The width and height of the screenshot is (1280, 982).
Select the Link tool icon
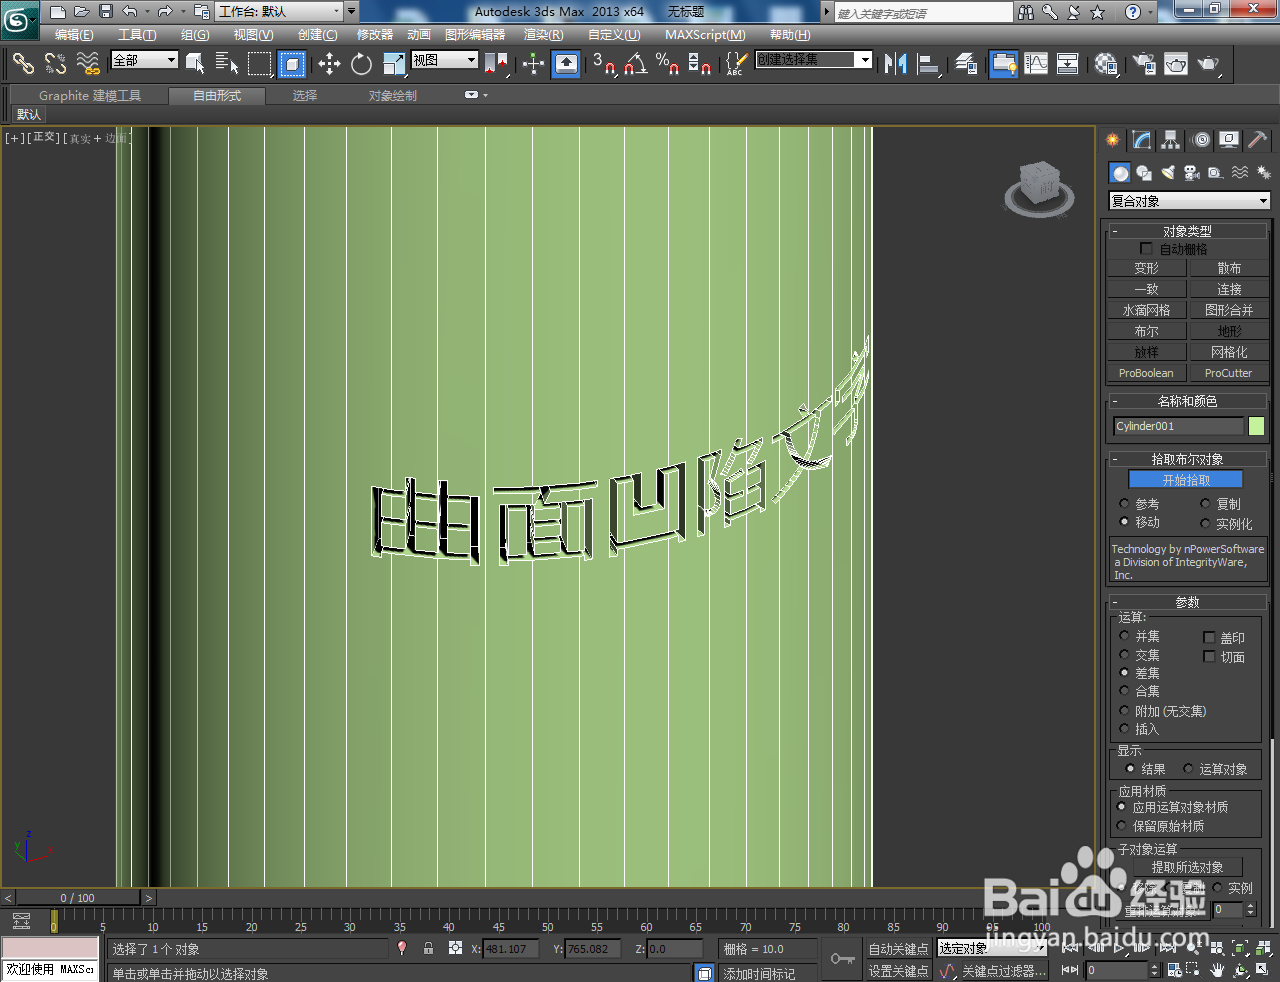point(23,64)
